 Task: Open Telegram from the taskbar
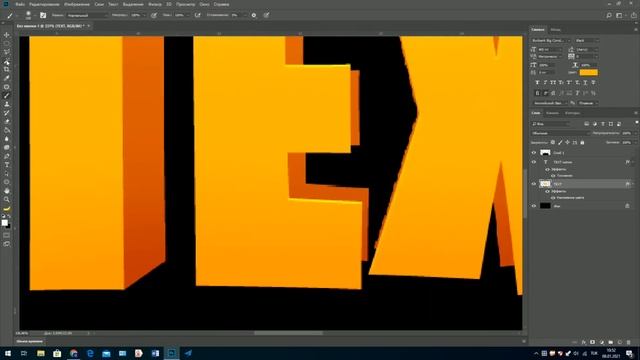pyautogui.click(x=188, y=353)
